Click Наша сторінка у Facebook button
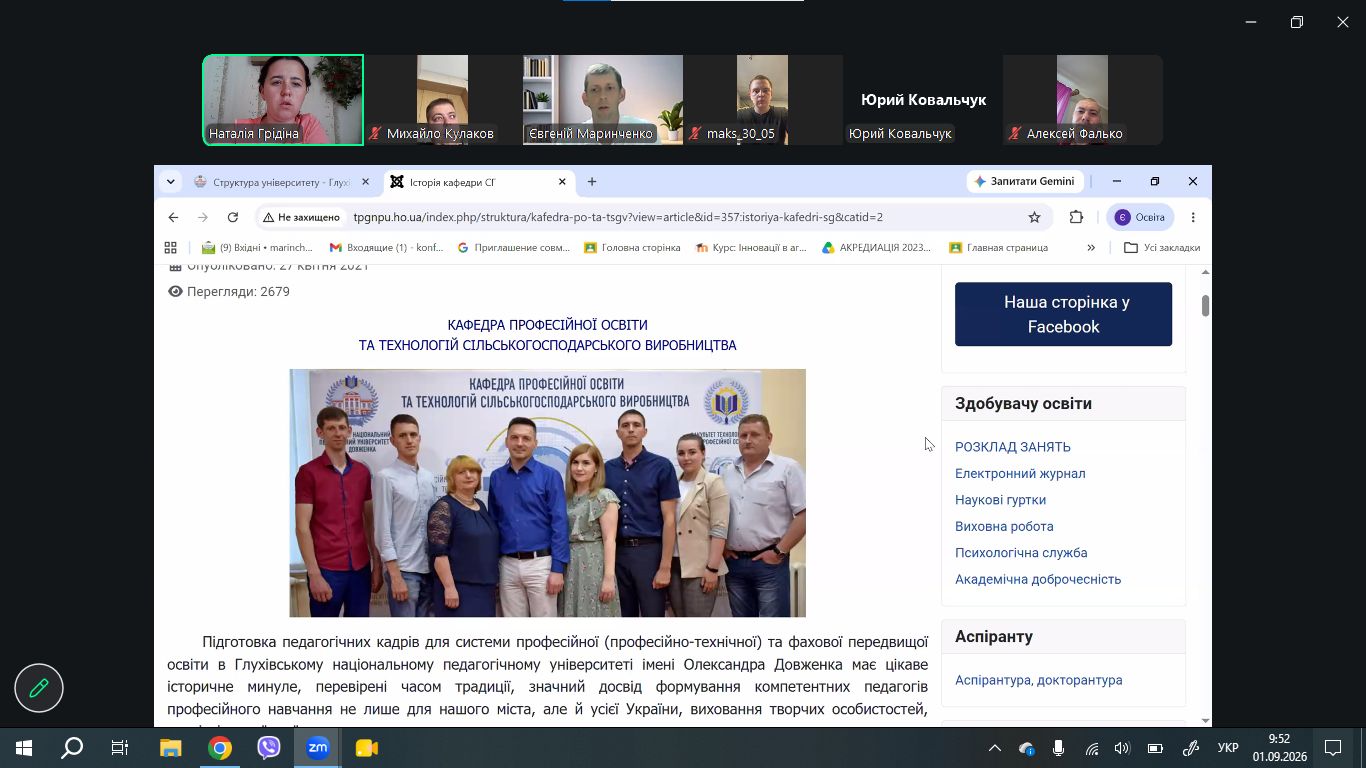 tap(1063, 314)
